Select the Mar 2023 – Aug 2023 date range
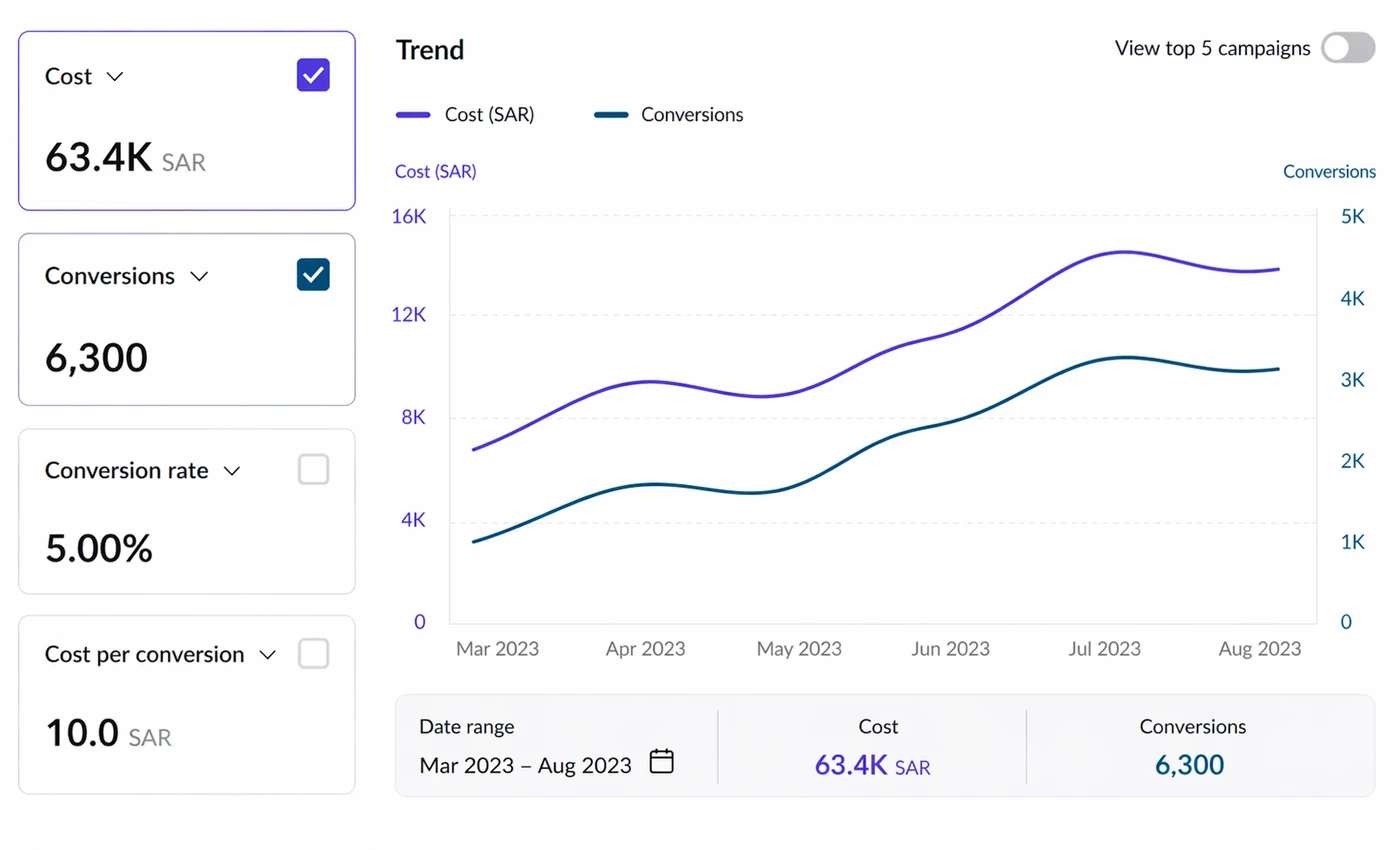 tap(526, 766)
